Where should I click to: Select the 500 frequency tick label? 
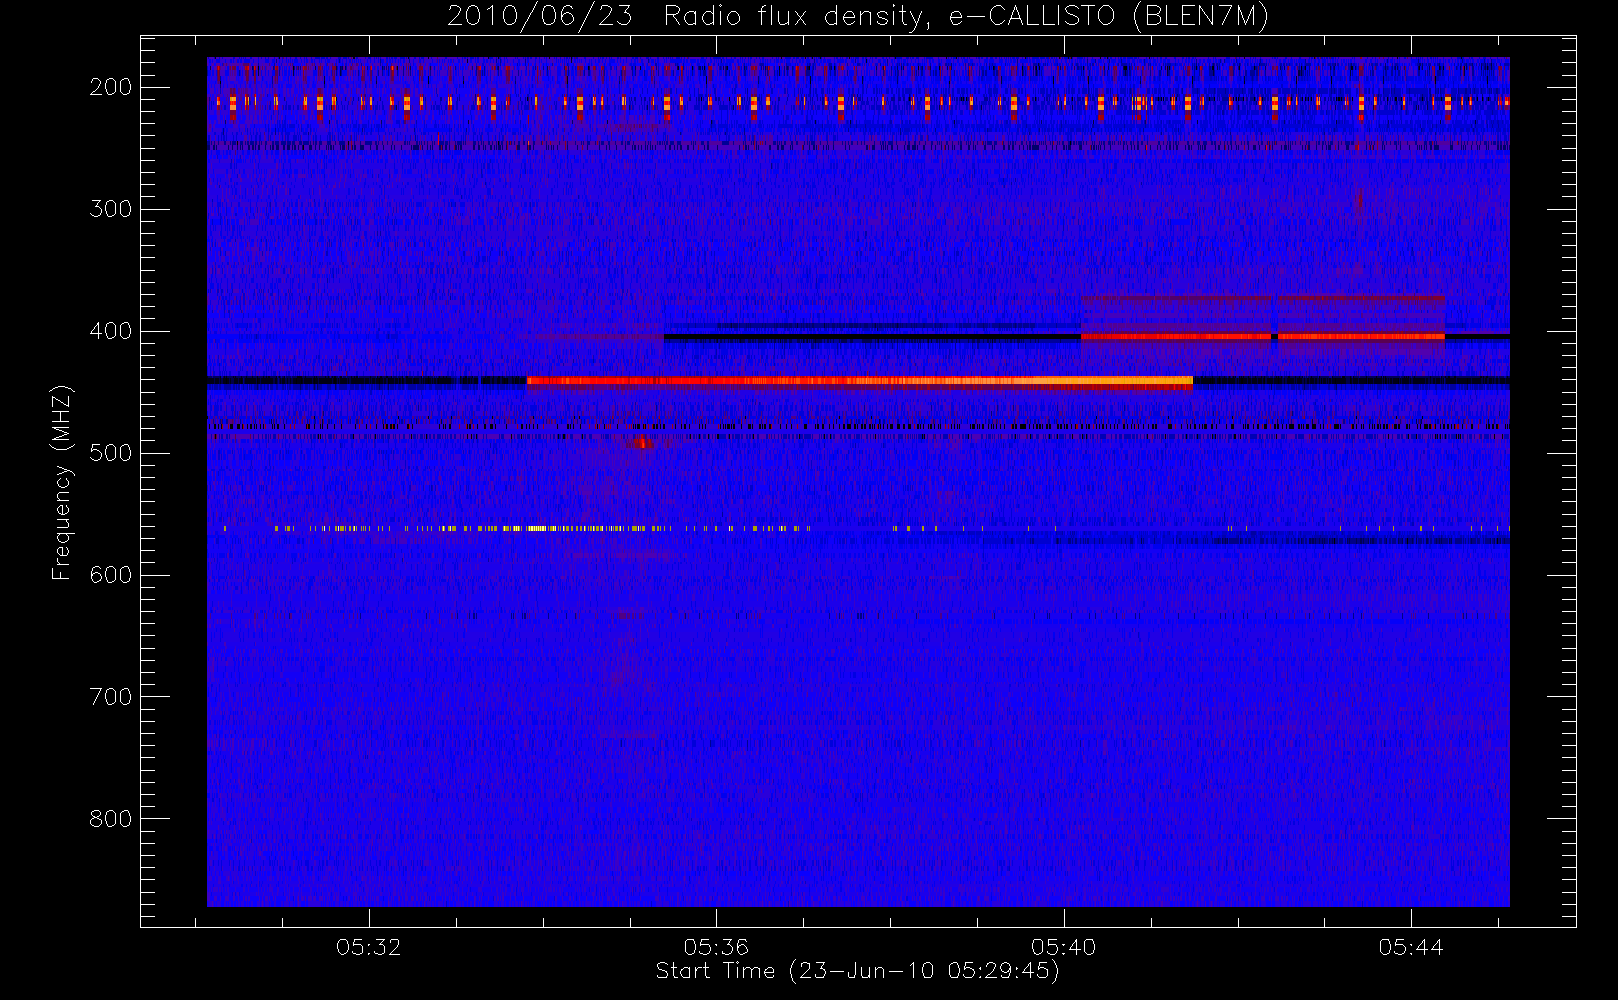click(x=111, y=453)
